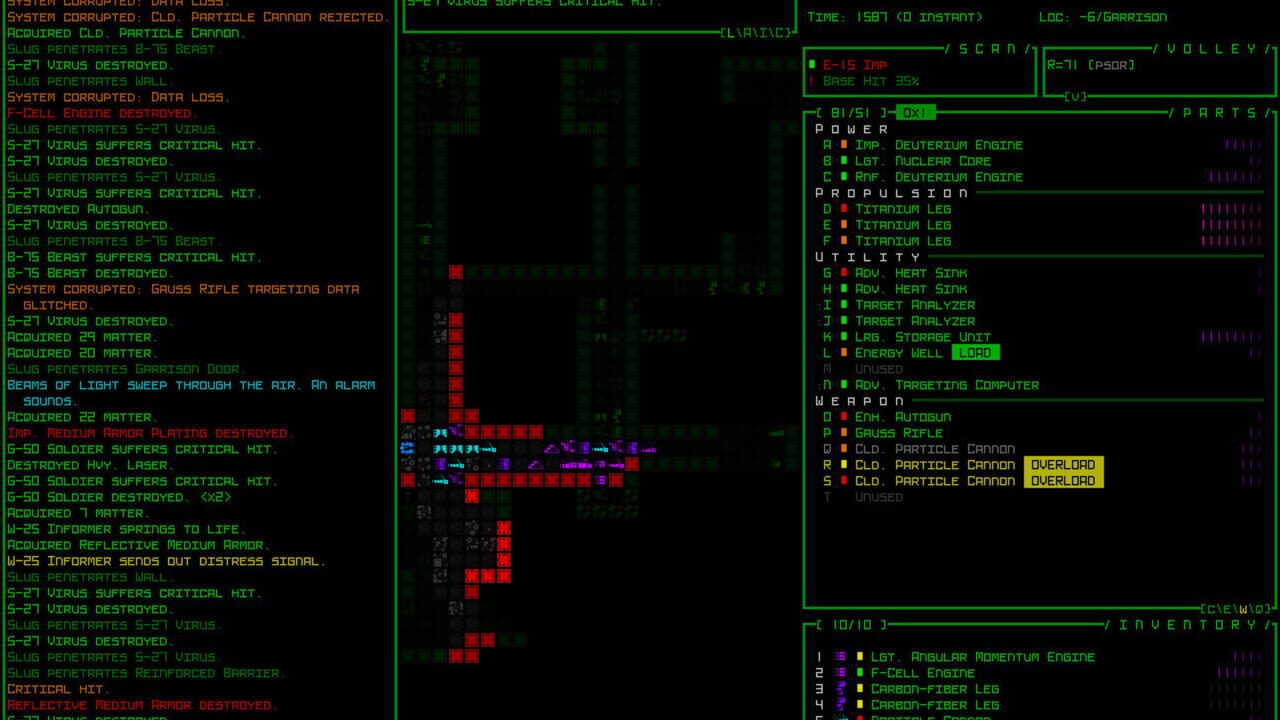Toggle the slot I Target Analyzer

914,305
